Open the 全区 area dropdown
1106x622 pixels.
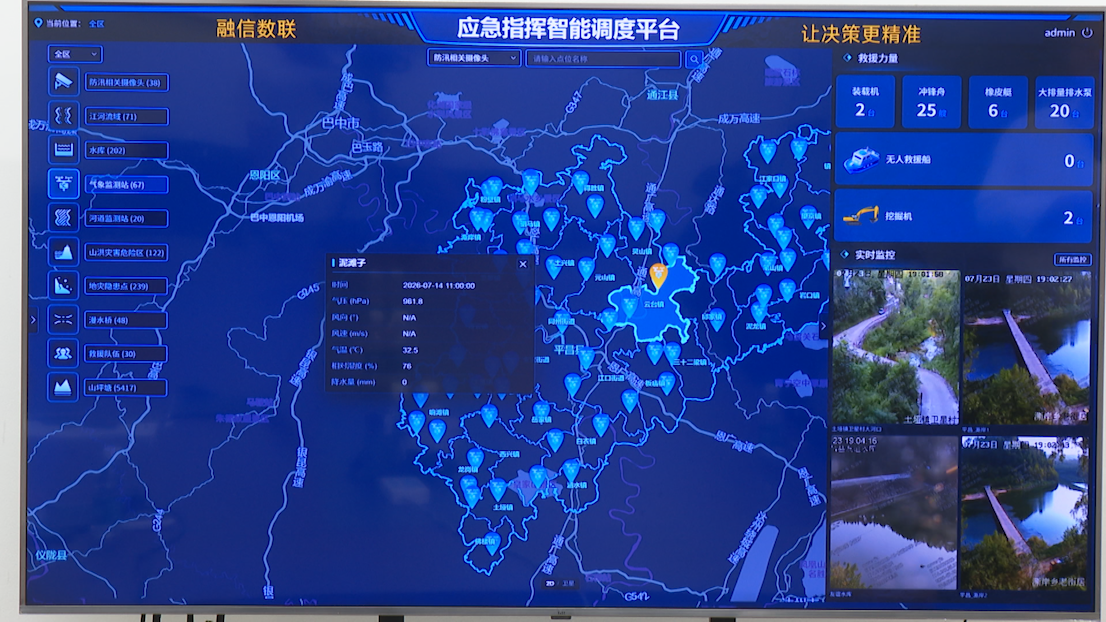(x=75, y=54)
